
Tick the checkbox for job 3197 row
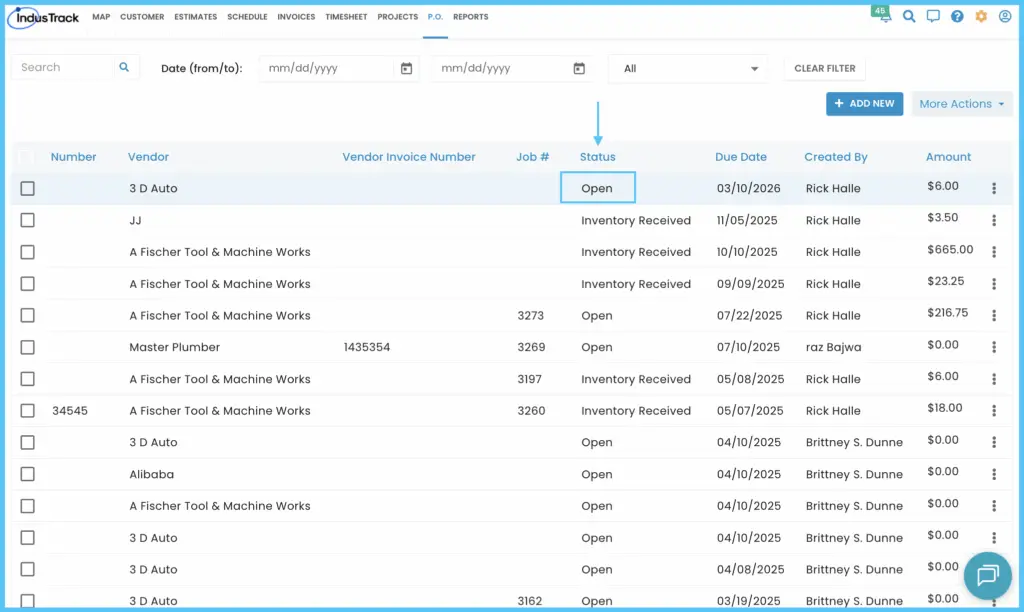(27, 379)
